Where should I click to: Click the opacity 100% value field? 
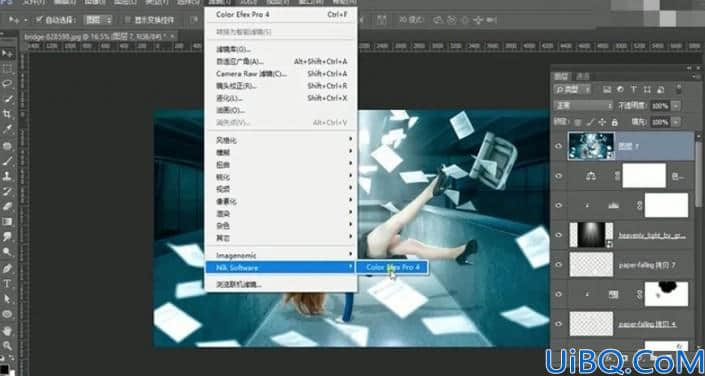tap(660, 106)
